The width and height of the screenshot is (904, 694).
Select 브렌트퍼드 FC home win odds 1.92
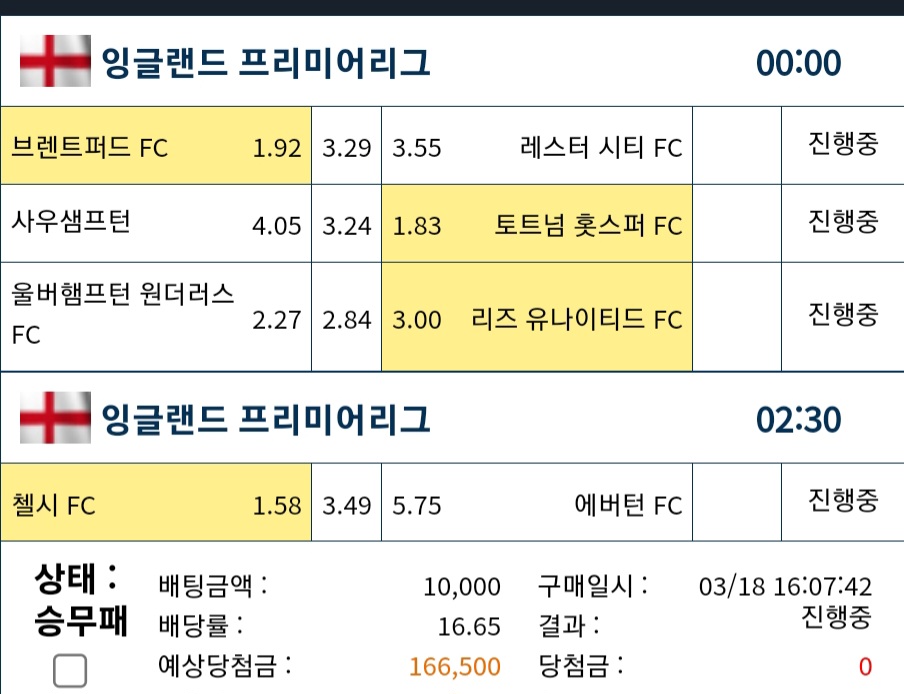[156, 146]
